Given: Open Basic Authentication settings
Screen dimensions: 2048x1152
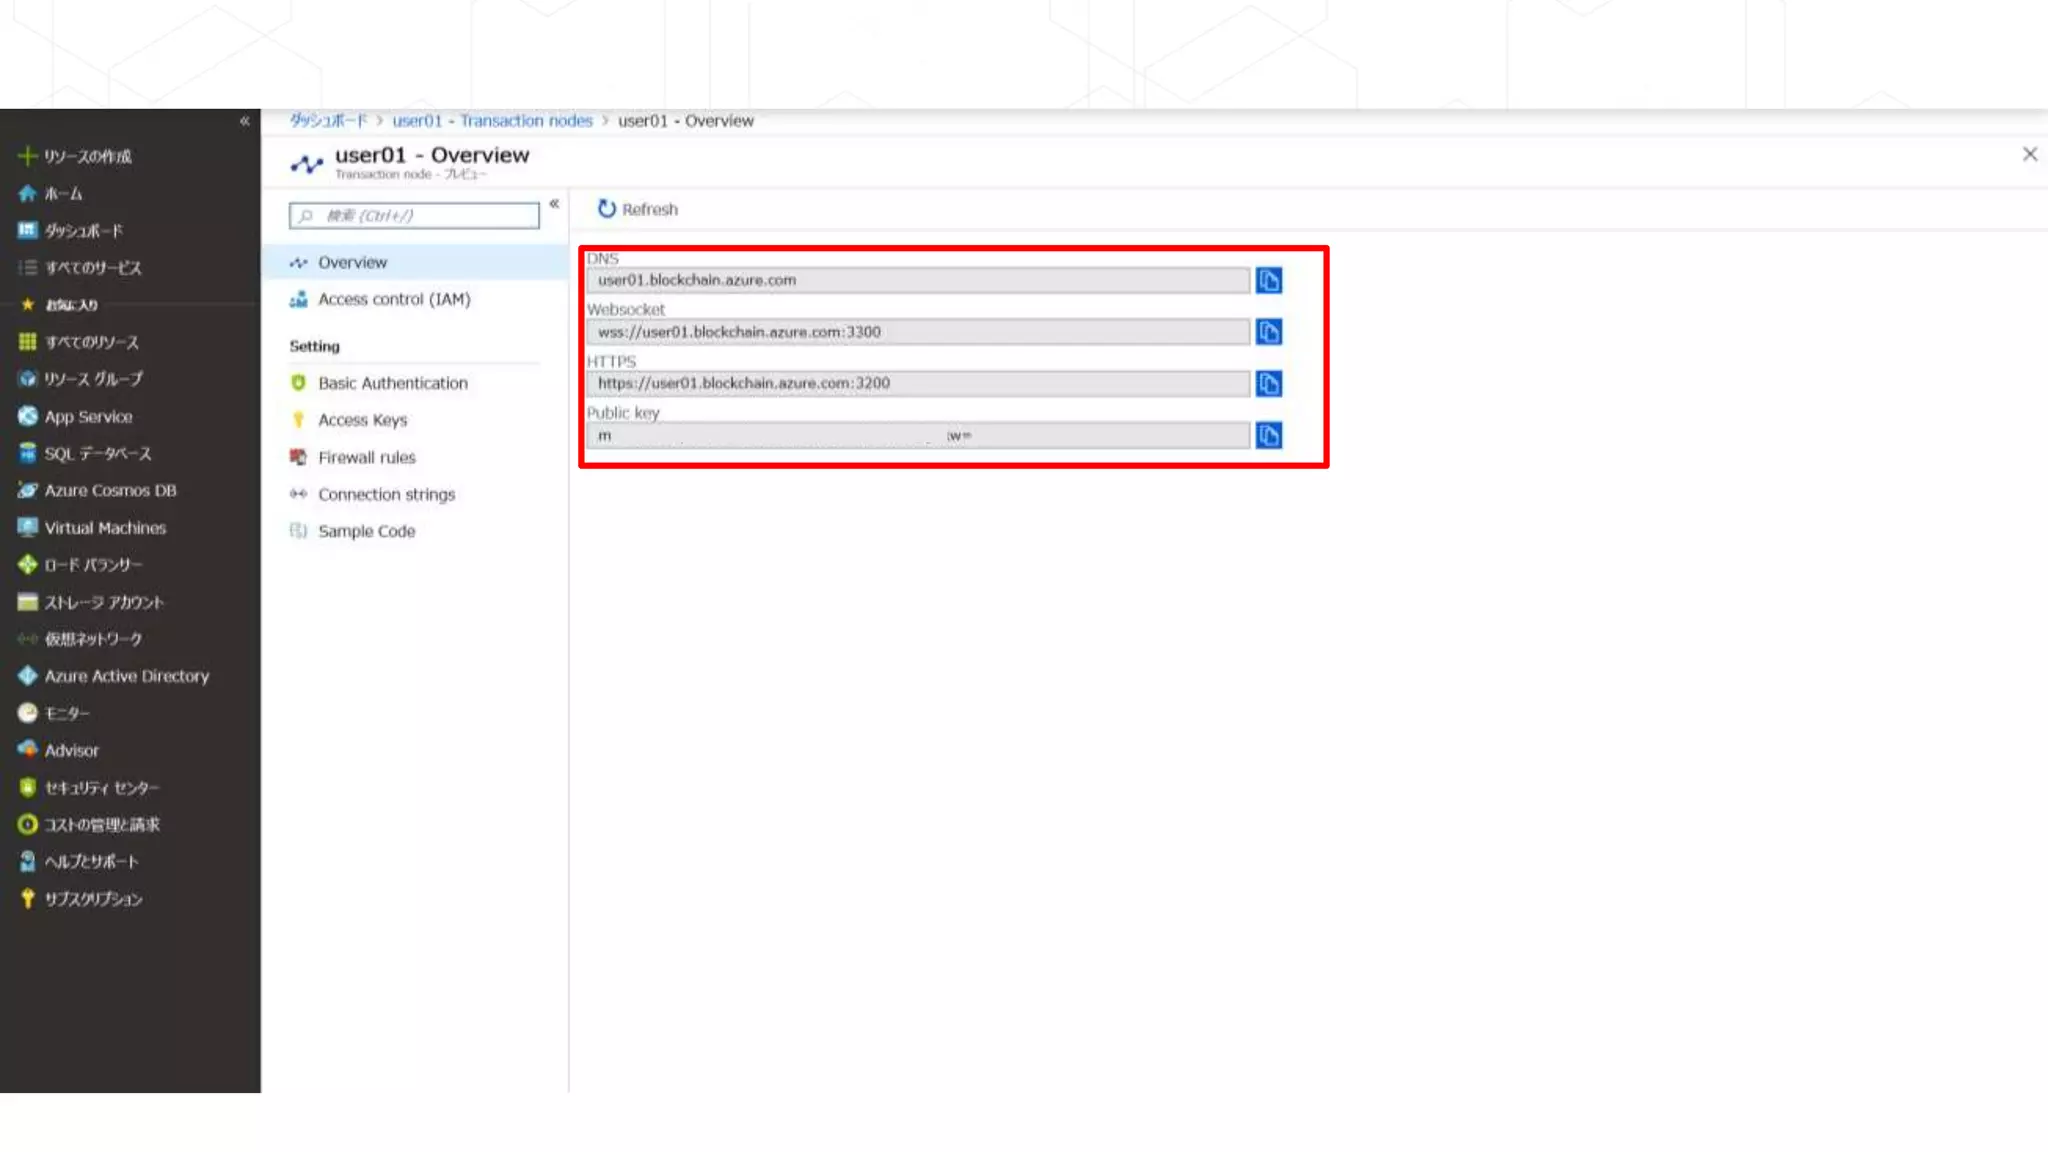Looking at the screenshot, I should [392, 384].
